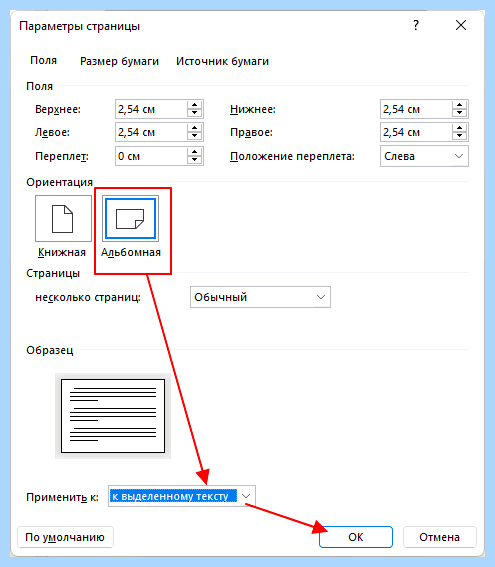Increase the Правое margin value
The height and width of the screenshot is (567, 495).
(460, 128)
